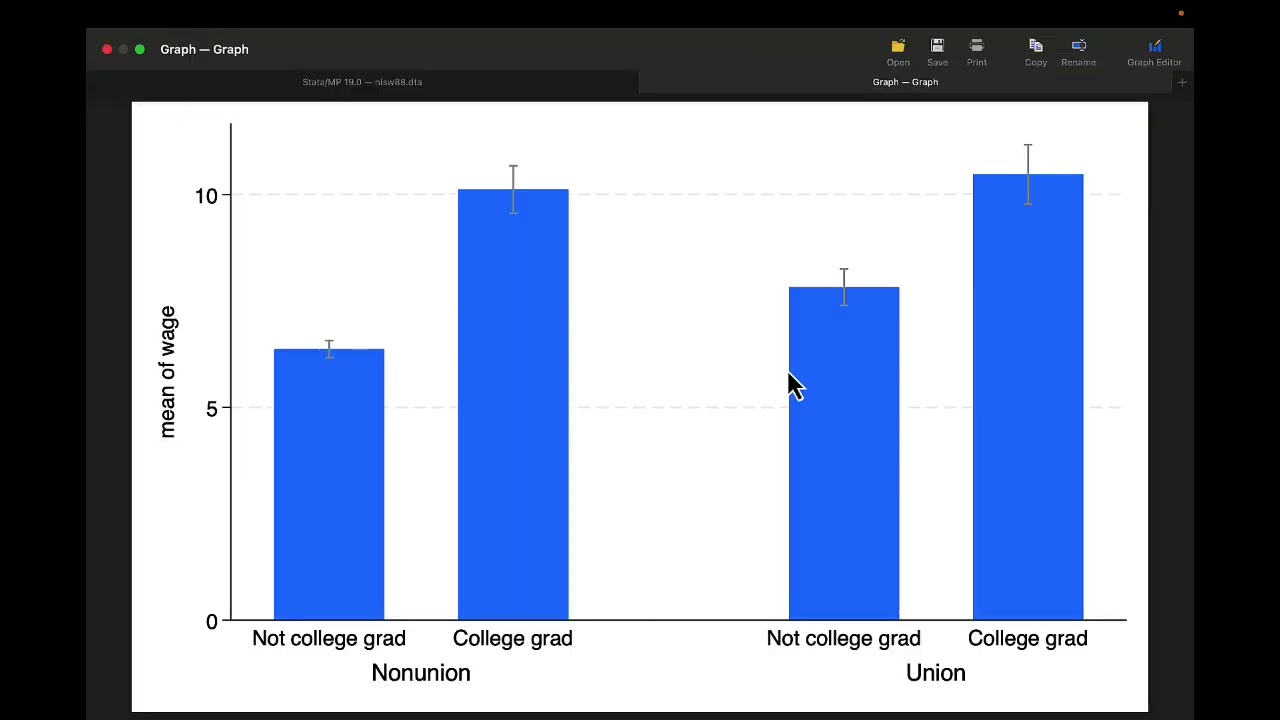
Task: Save the graph with the Save icon
Action: [937, 46]
